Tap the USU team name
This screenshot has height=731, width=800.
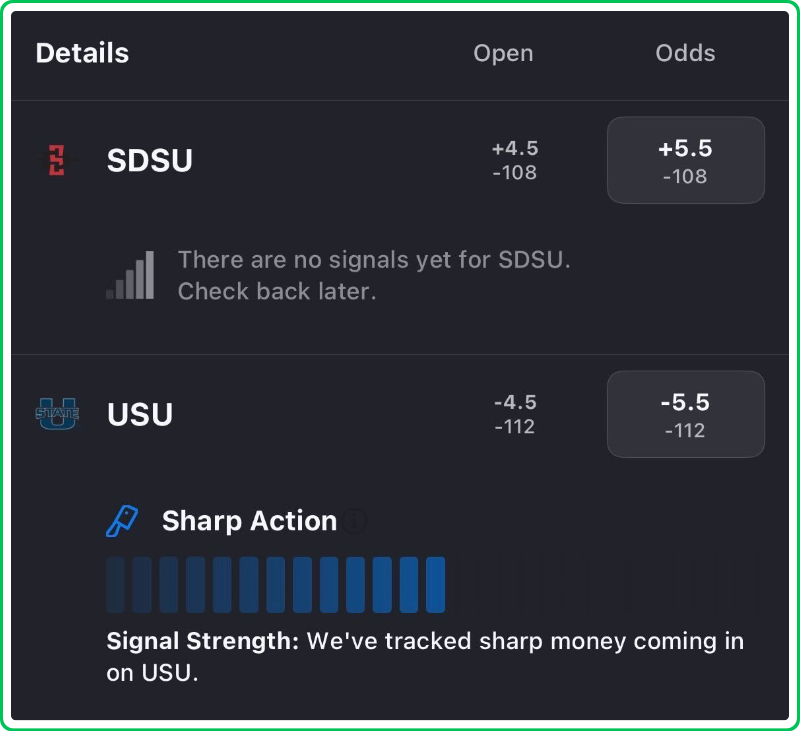[x=140, y=414]
